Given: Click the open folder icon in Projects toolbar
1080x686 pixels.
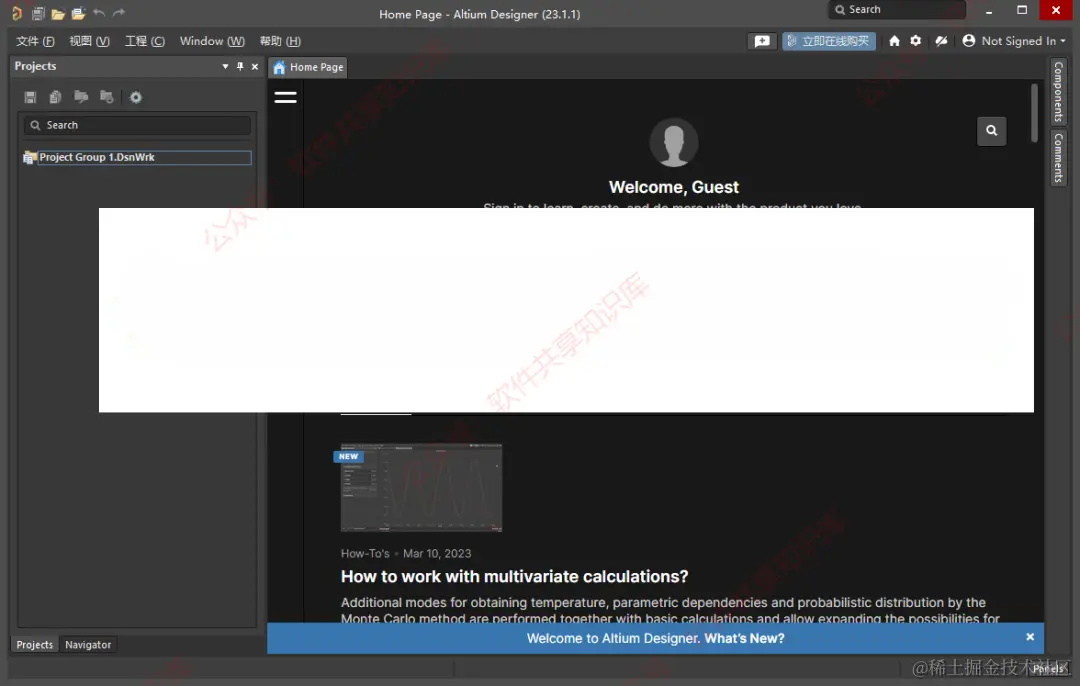Looking at the screenshot, I should pos(81,97).
